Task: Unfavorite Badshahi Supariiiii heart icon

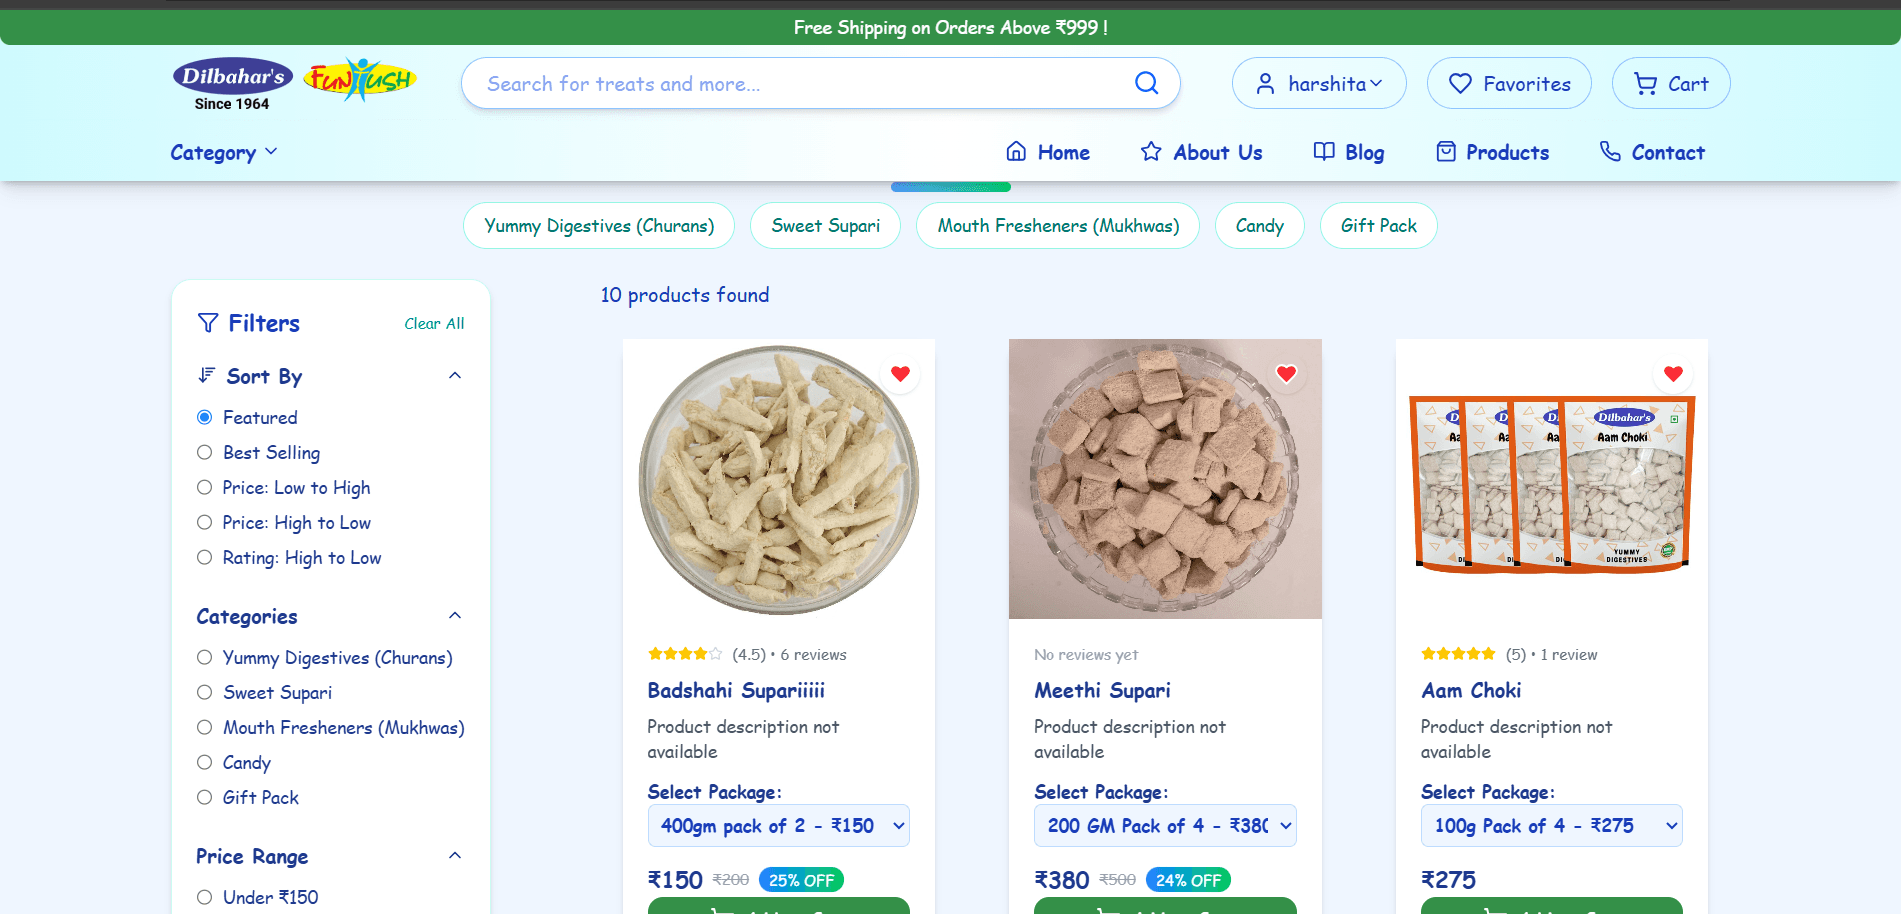Action: (x=900, y=374)
